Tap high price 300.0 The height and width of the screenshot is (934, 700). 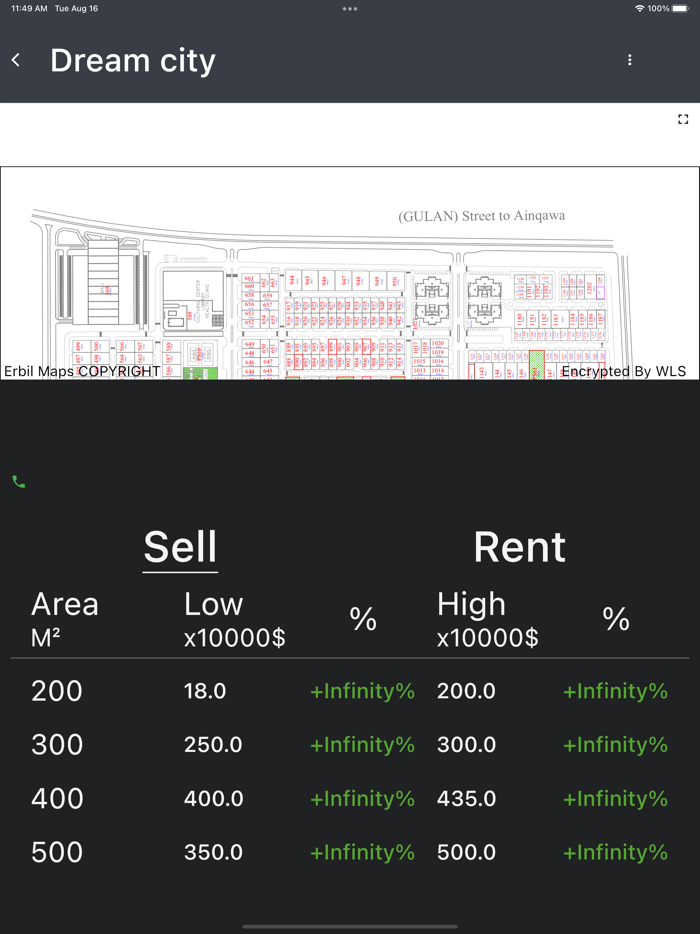pyautogui.click(x=466, y=745)
